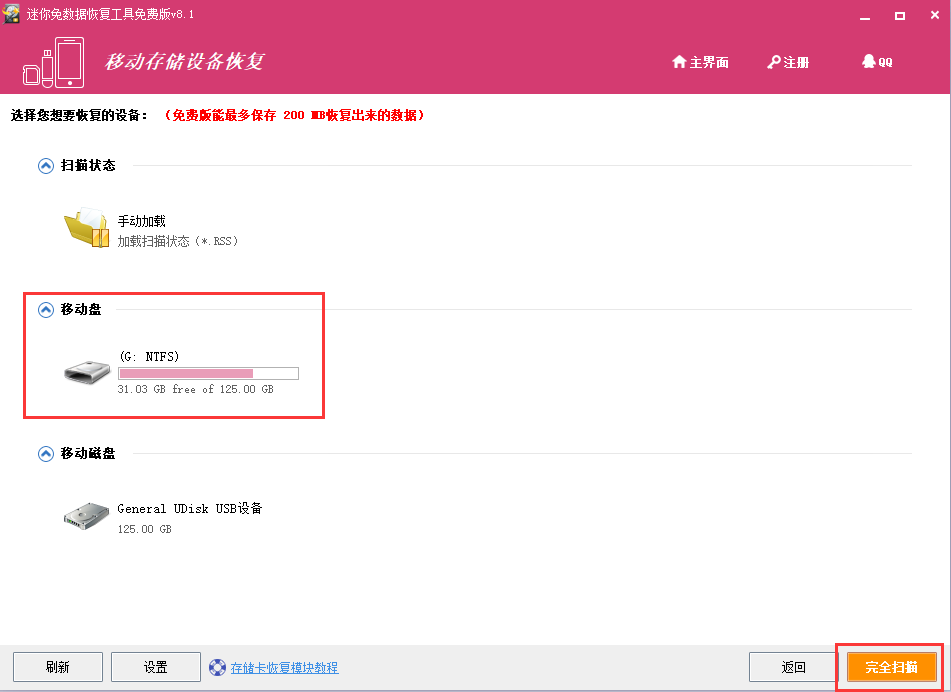
Task: Open the 存储卡恢复模块教程 tutorial link
Action: pos(284,668)
